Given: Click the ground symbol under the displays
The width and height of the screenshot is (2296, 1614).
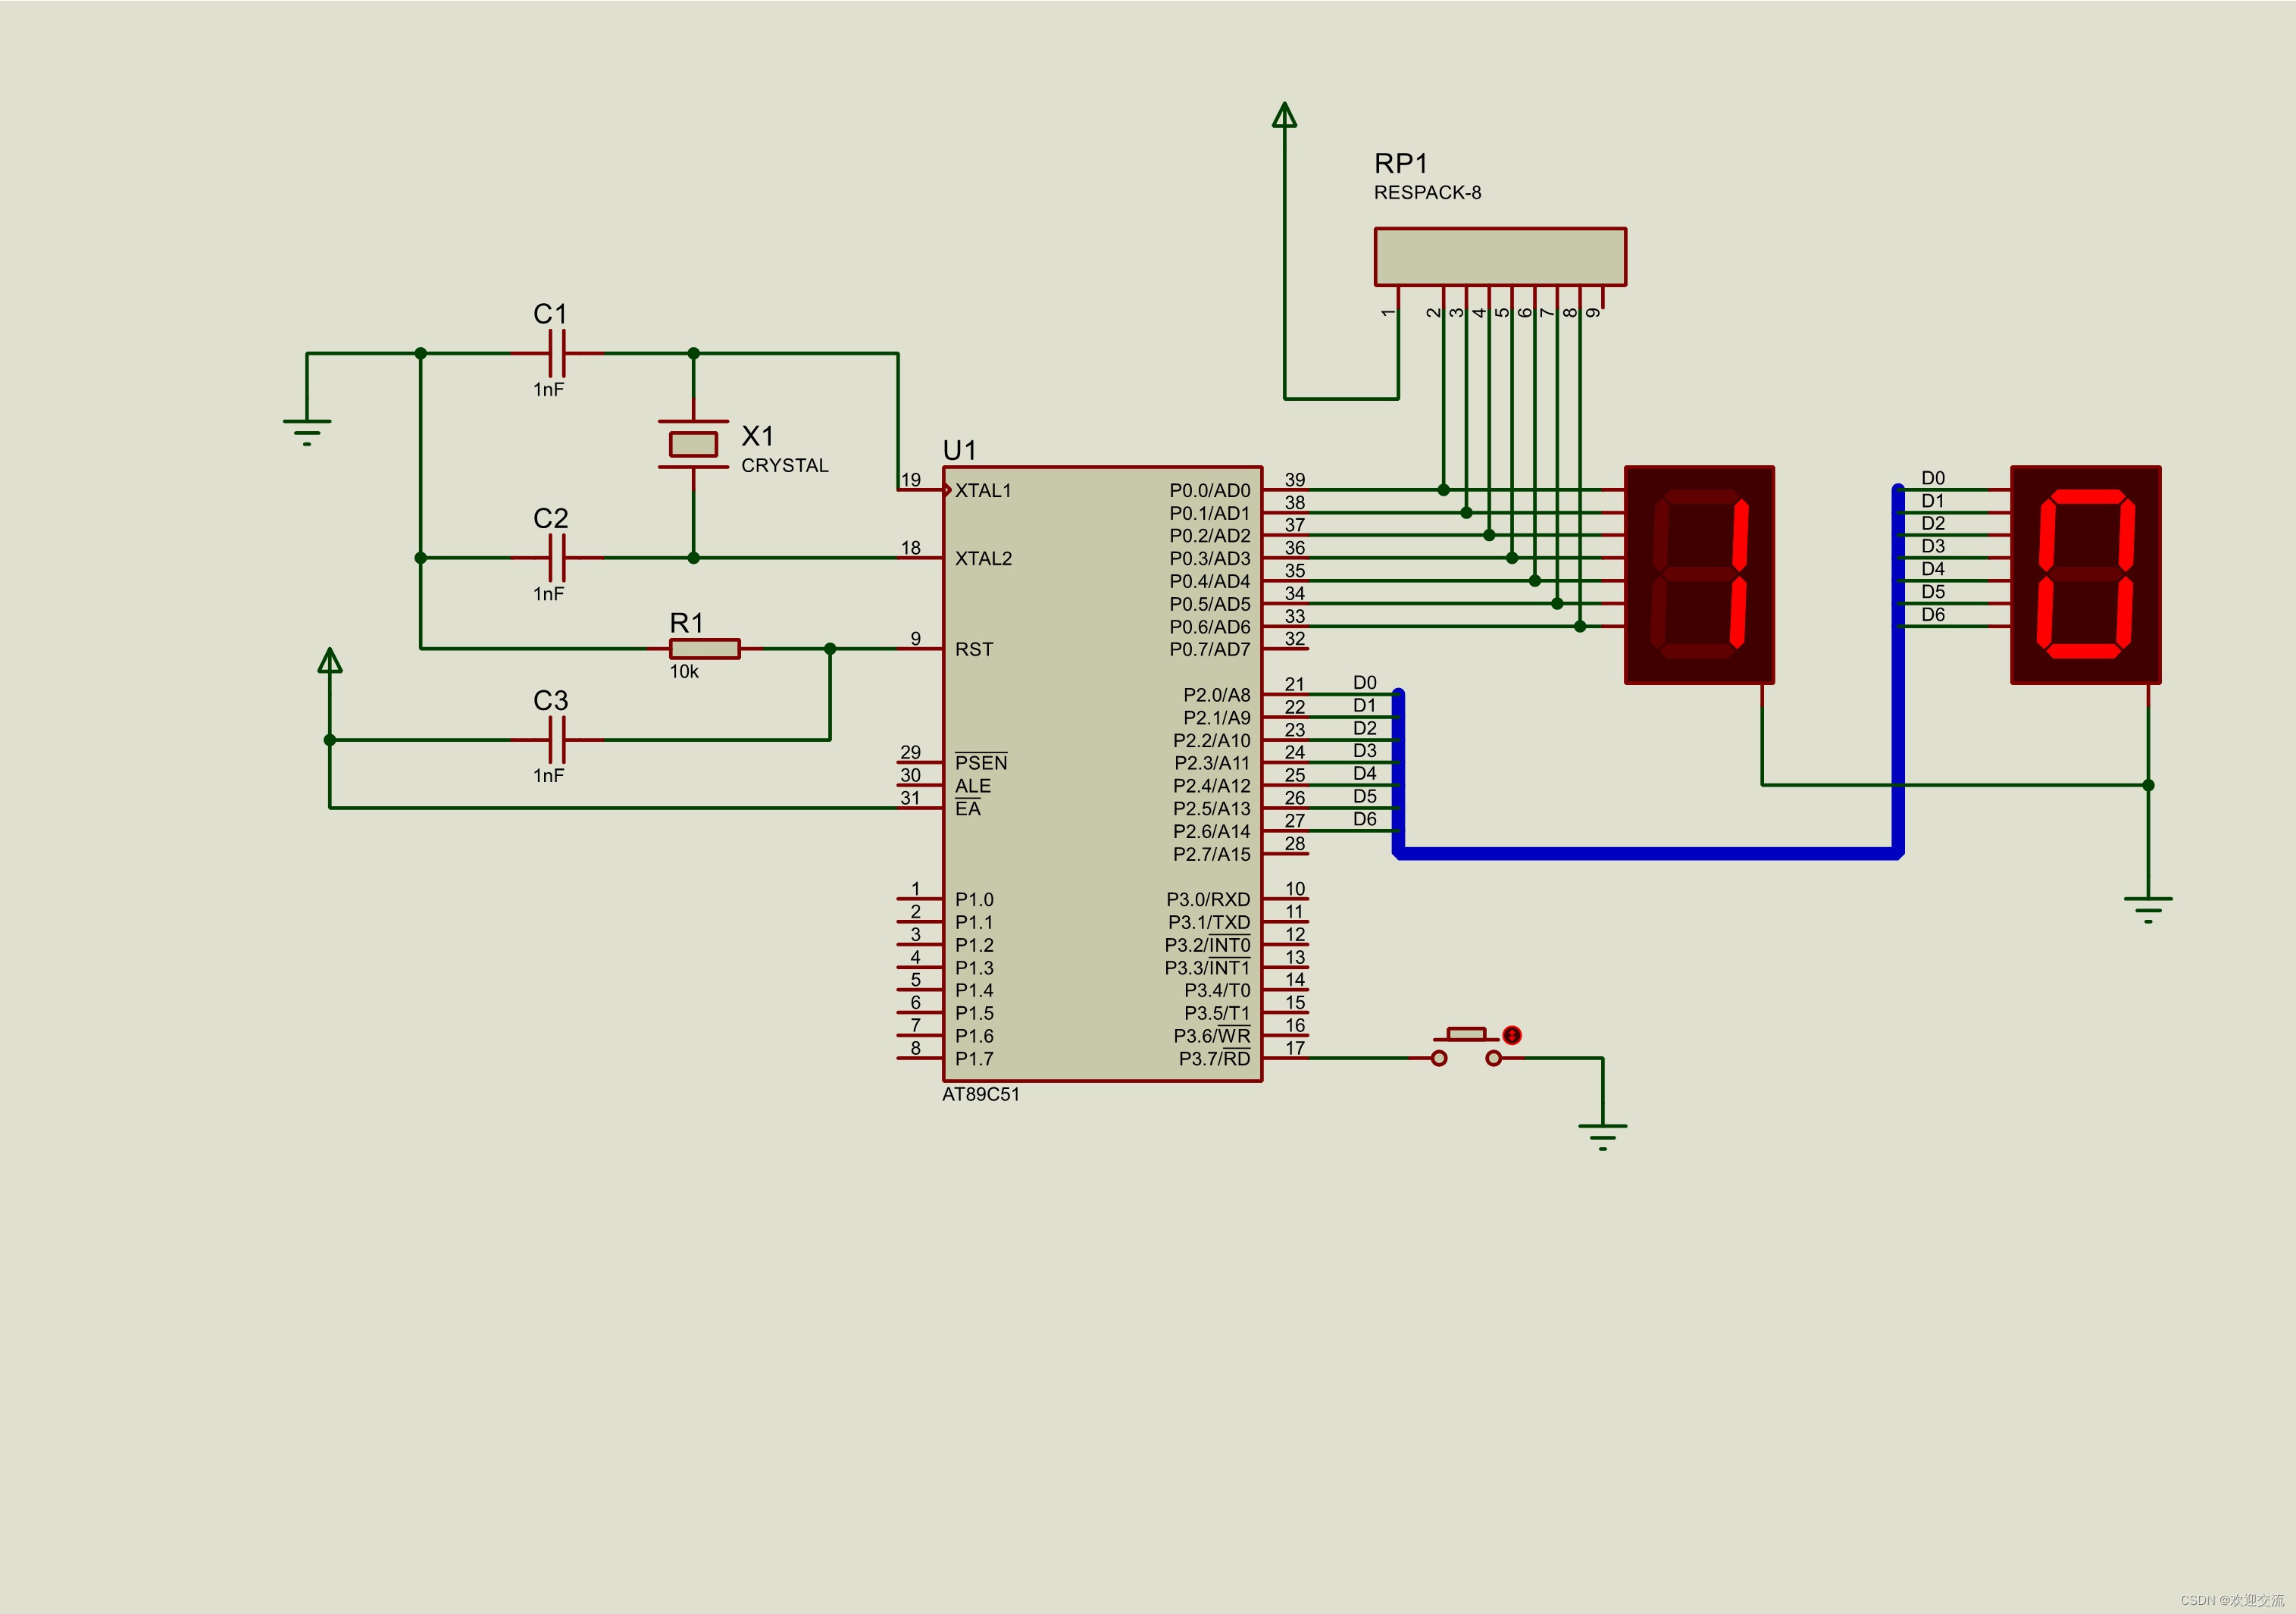Looking at the screenshot, I should point(2147,909).
